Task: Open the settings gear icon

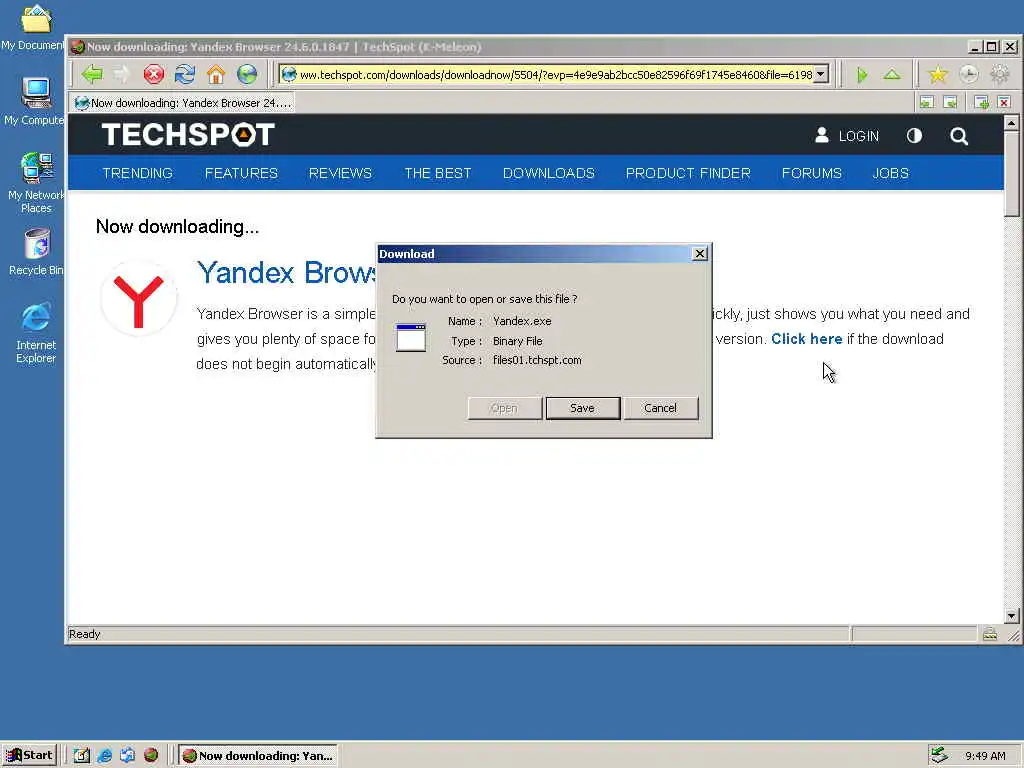Action: point(1000,74)
